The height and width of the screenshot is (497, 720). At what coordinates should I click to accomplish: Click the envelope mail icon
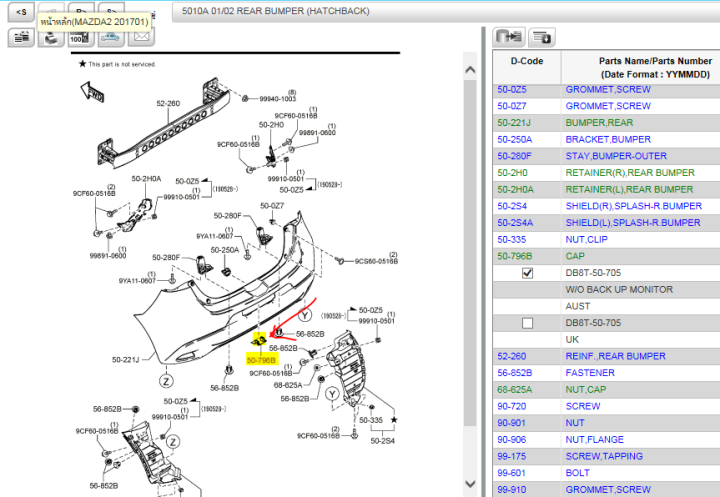[142, 38]
